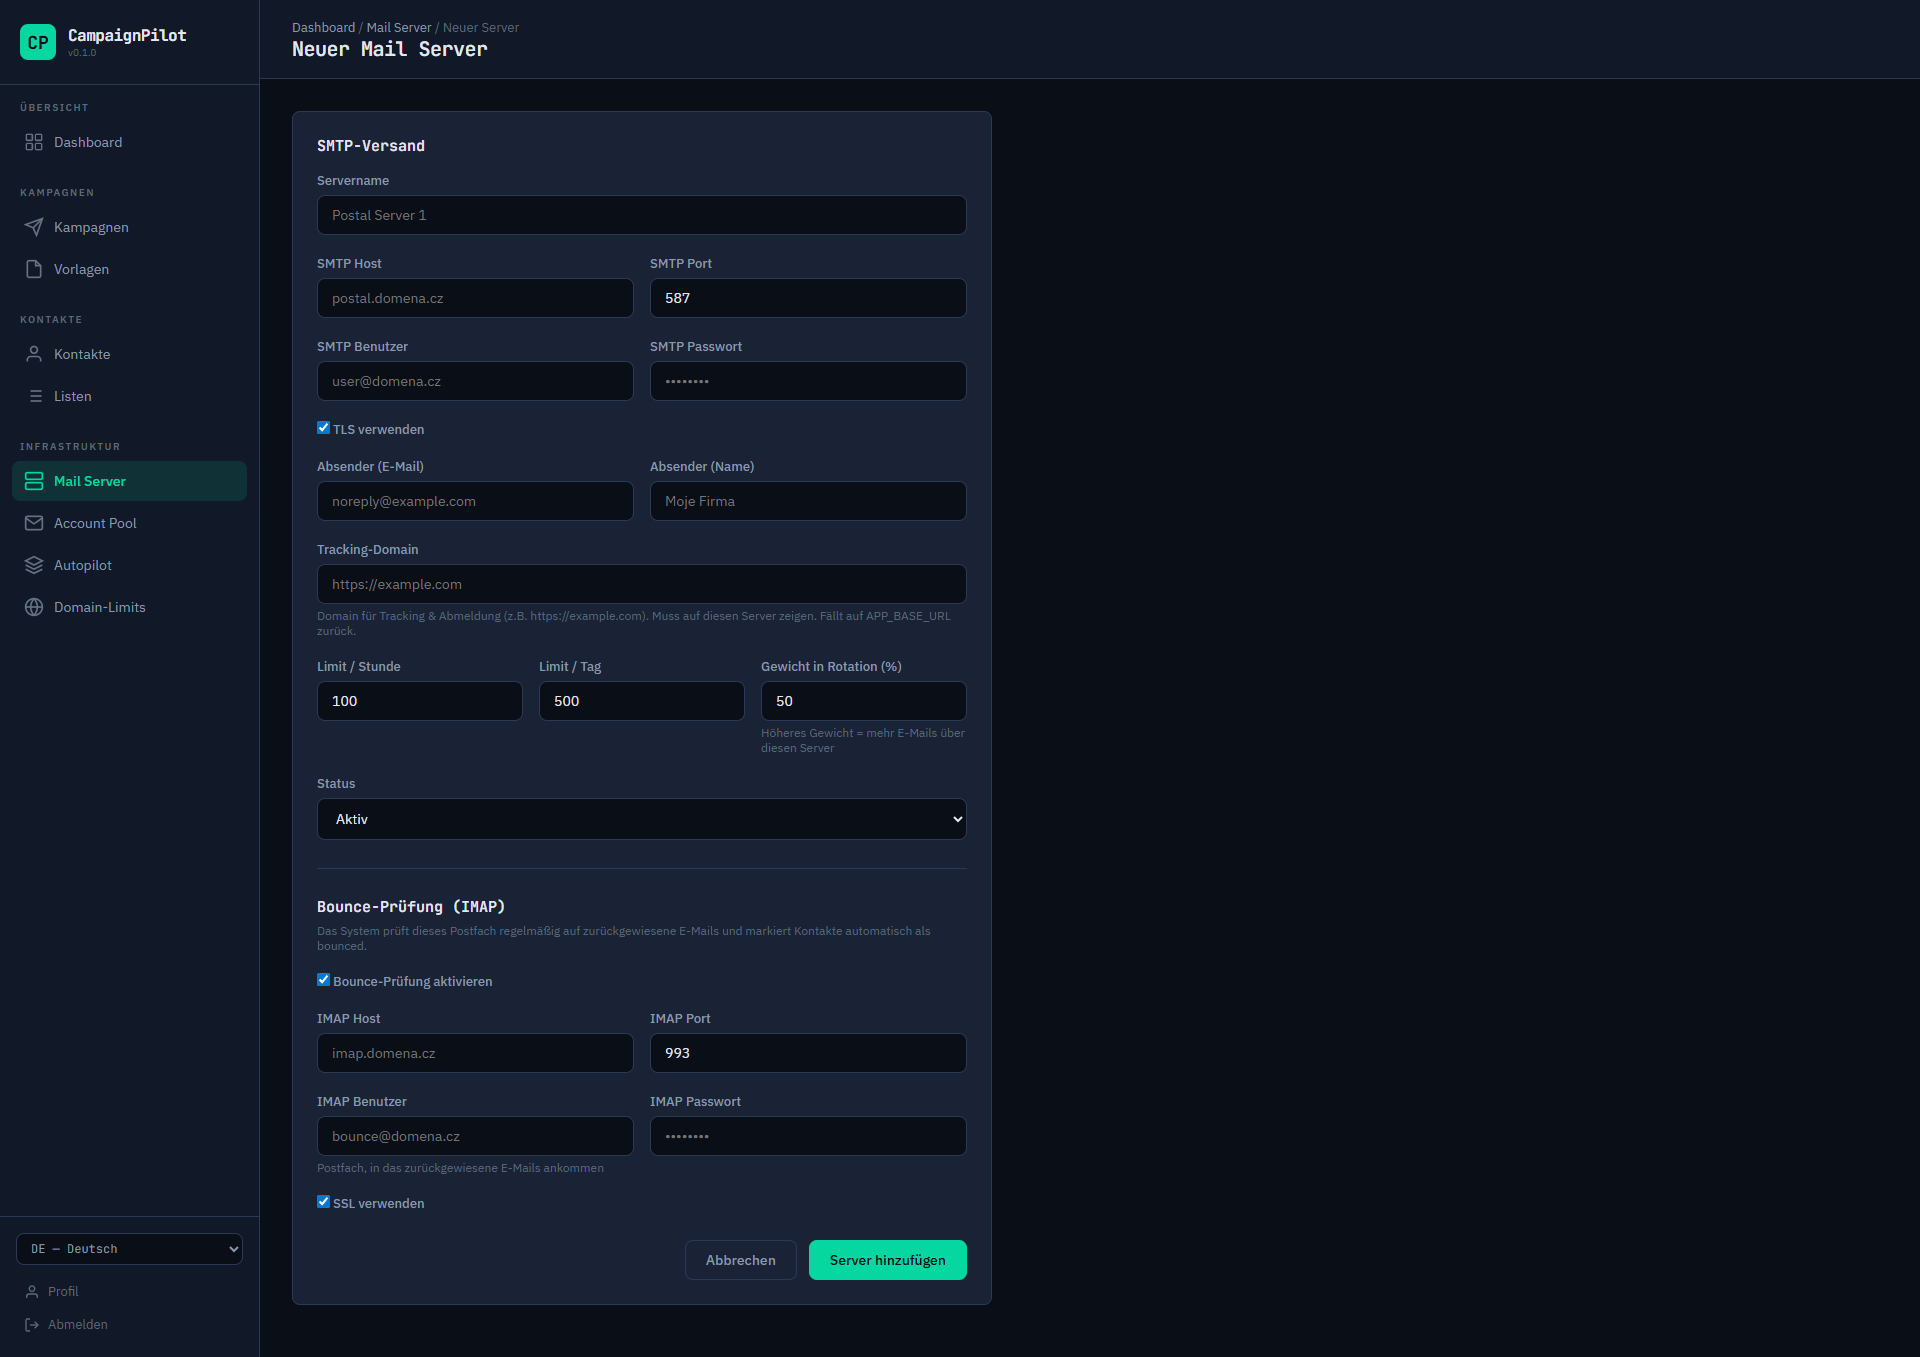
Task: Select Mail Server menu item
Action: click(130, 481)
